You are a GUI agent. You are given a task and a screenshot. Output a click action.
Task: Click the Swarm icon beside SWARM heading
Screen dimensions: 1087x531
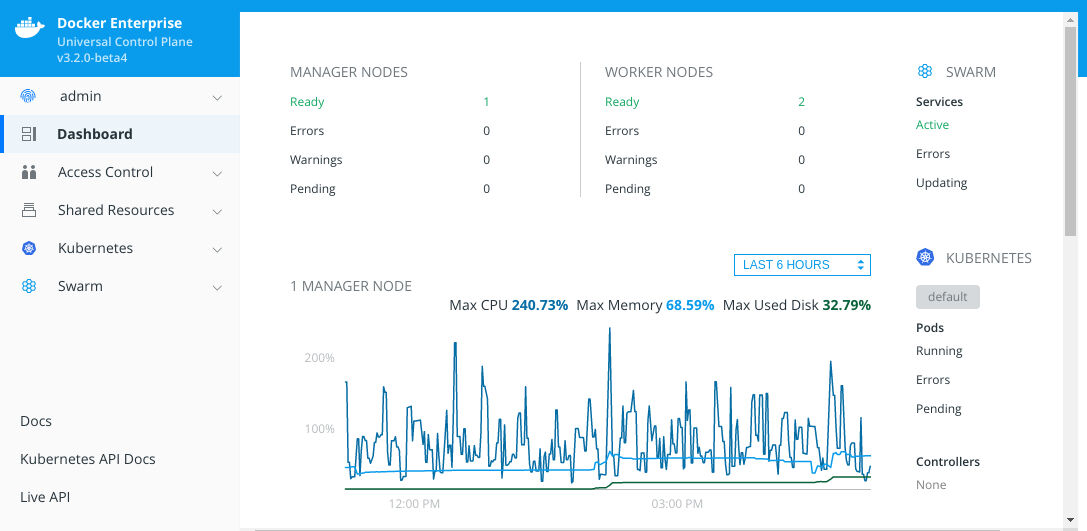point(925,71)
